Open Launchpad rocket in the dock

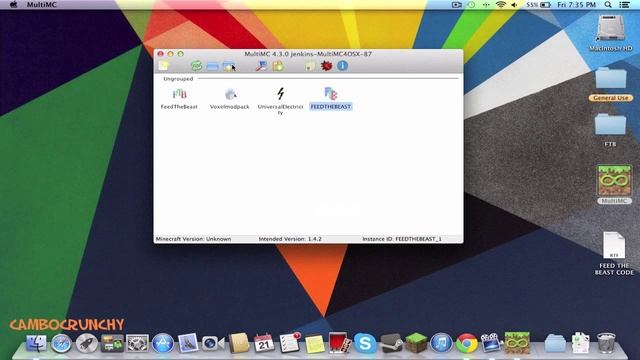(x=87, y=344)
